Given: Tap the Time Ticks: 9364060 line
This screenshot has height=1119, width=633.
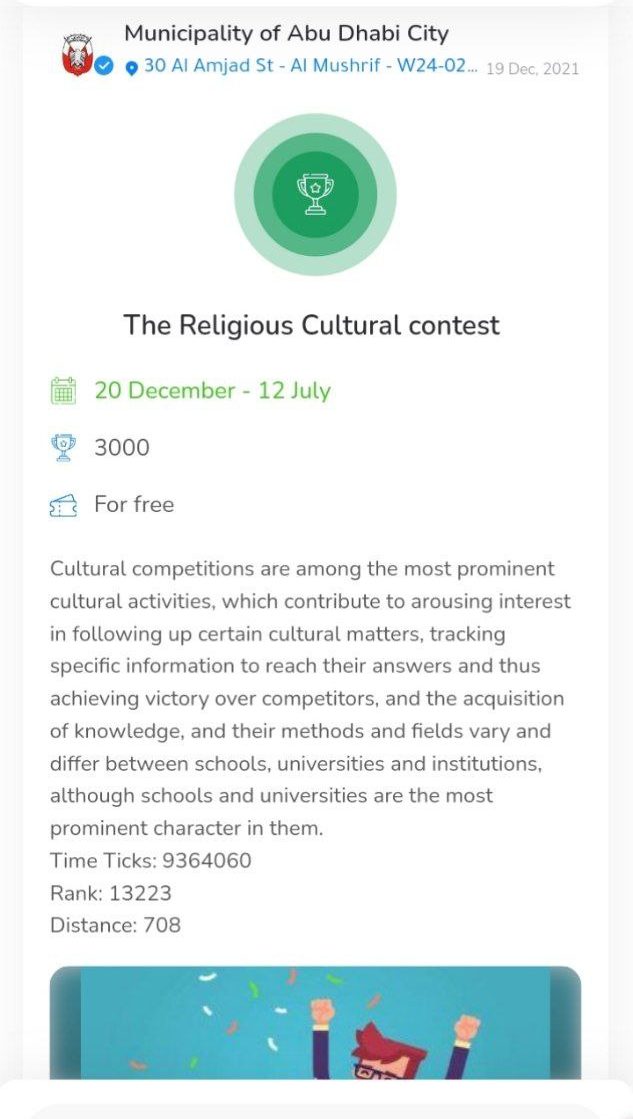Looking at the screenshot, I should (x=150, y=860).
